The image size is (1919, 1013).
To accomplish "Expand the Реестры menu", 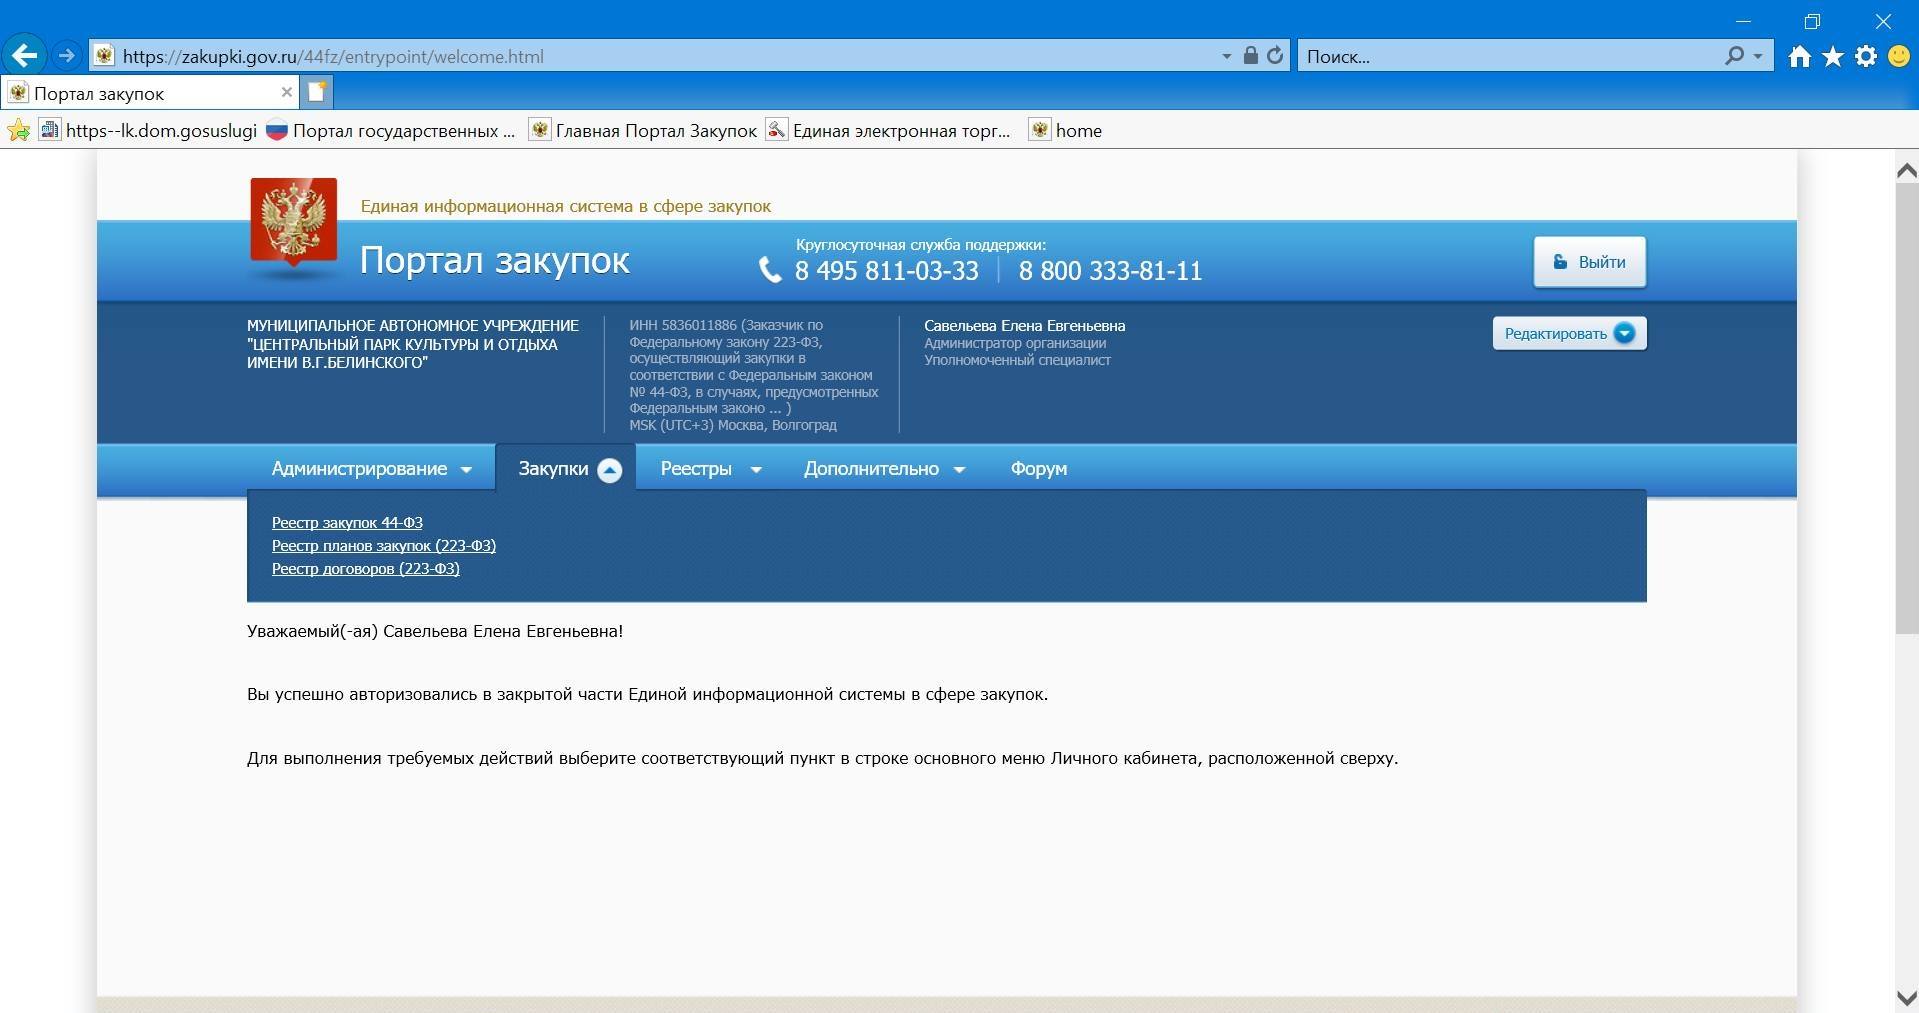I will [x=710, y=469].
